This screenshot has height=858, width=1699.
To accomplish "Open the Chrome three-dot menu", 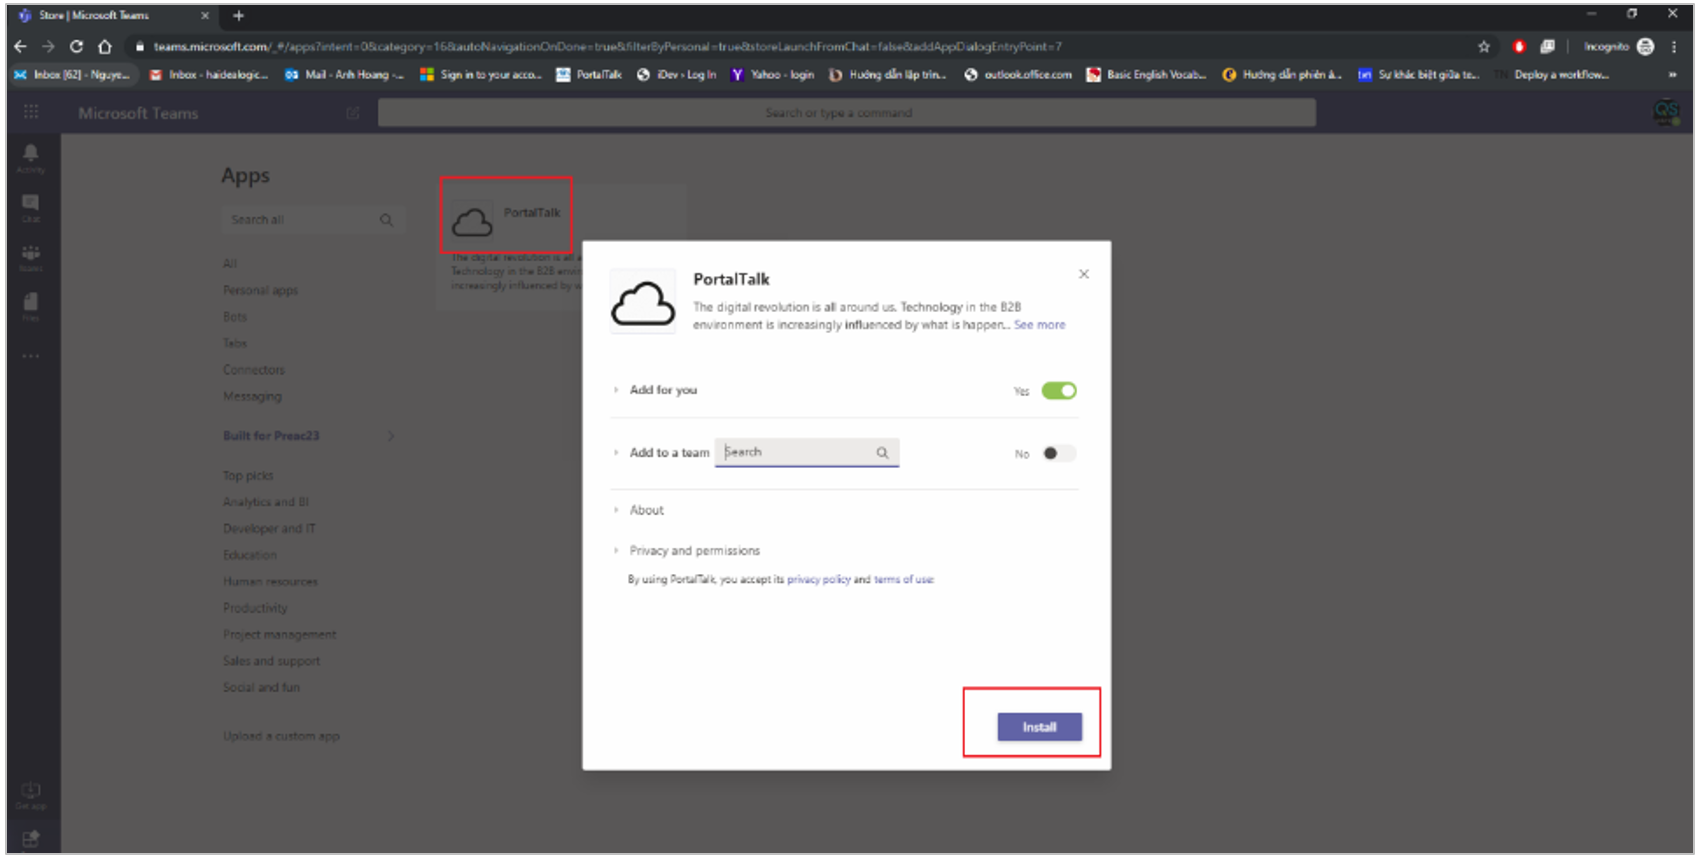I will pos(1674,46).
